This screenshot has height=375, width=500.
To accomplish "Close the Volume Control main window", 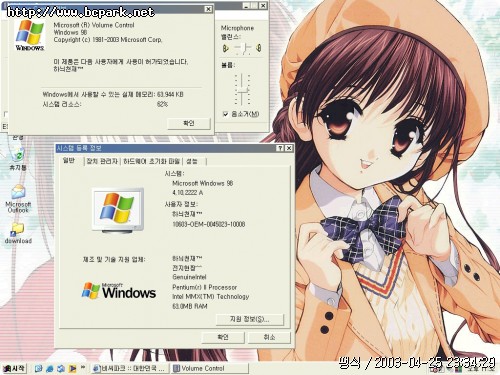I will 263,6.
